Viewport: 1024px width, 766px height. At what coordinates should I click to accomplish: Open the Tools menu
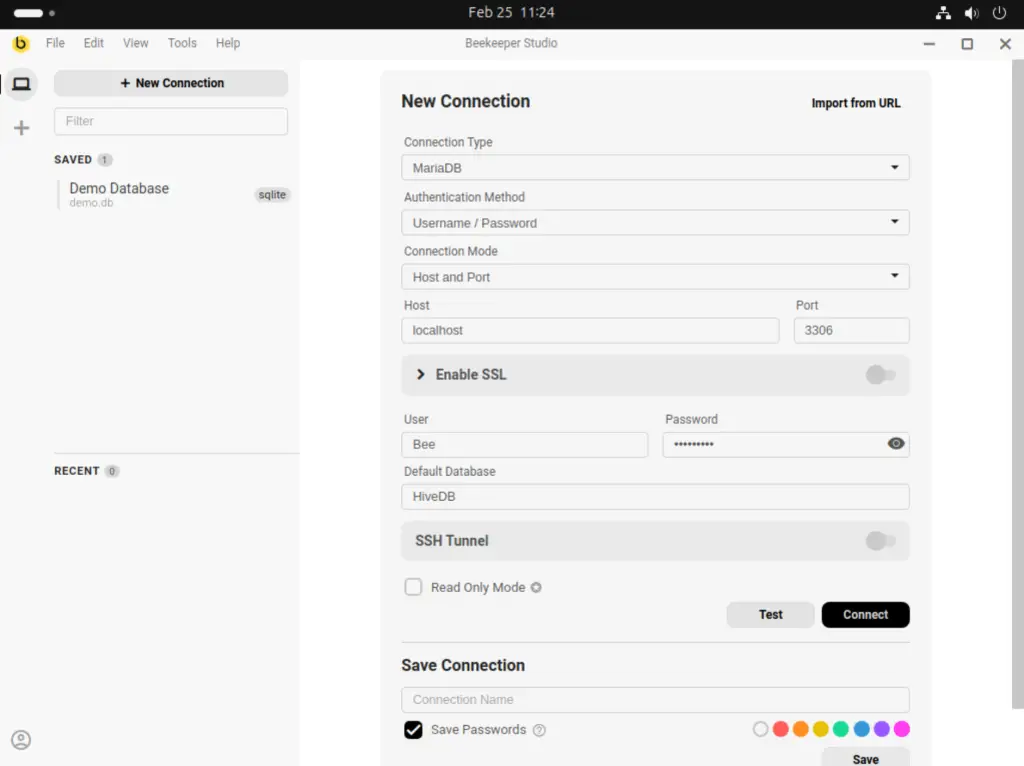tap(181, 43)
